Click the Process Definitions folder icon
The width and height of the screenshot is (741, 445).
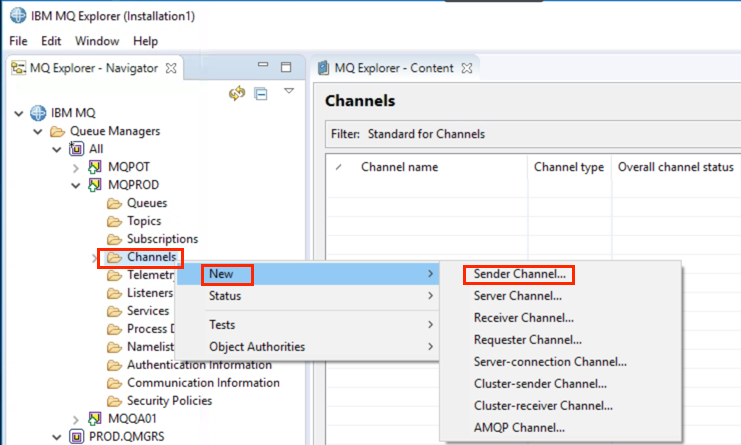(x=114, y=329)
